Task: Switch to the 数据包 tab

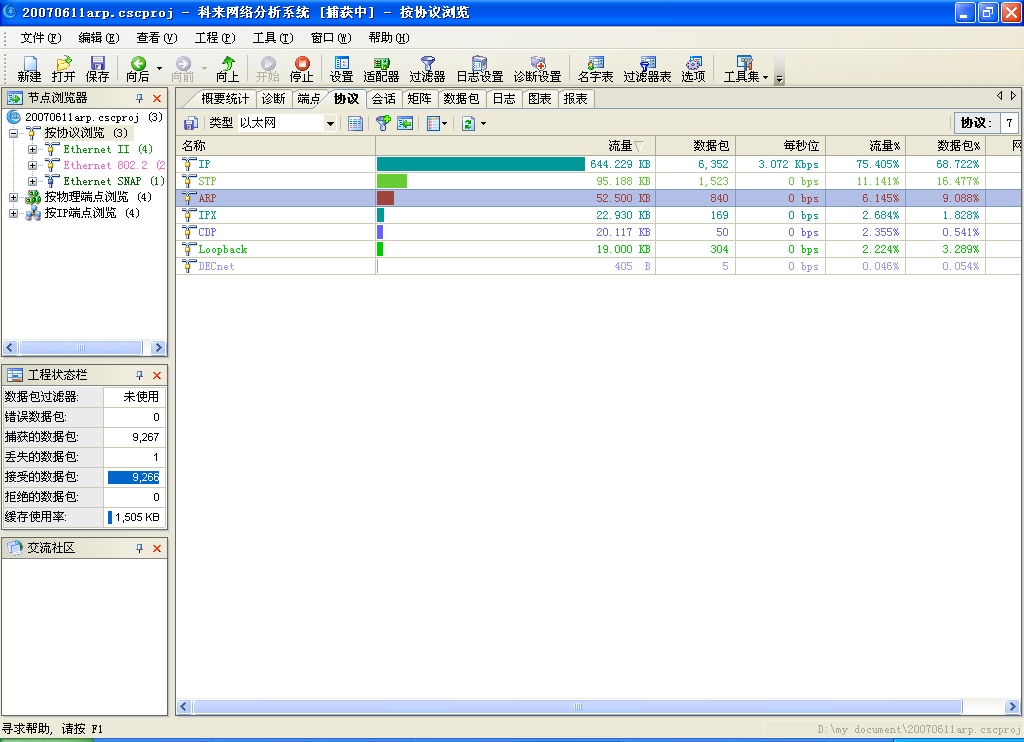Action: (x=461, y=98)
